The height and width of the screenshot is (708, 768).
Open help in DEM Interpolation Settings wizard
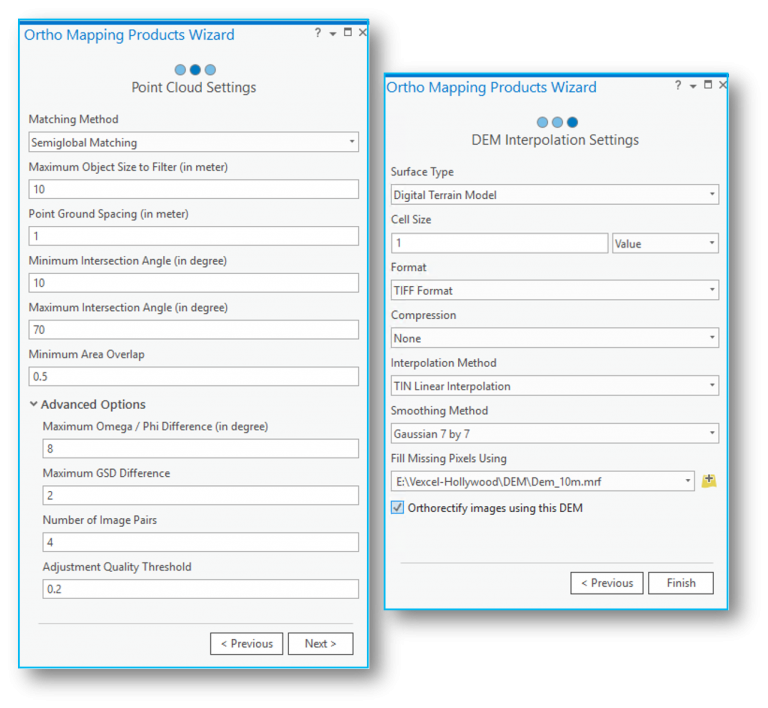point(678,85)
